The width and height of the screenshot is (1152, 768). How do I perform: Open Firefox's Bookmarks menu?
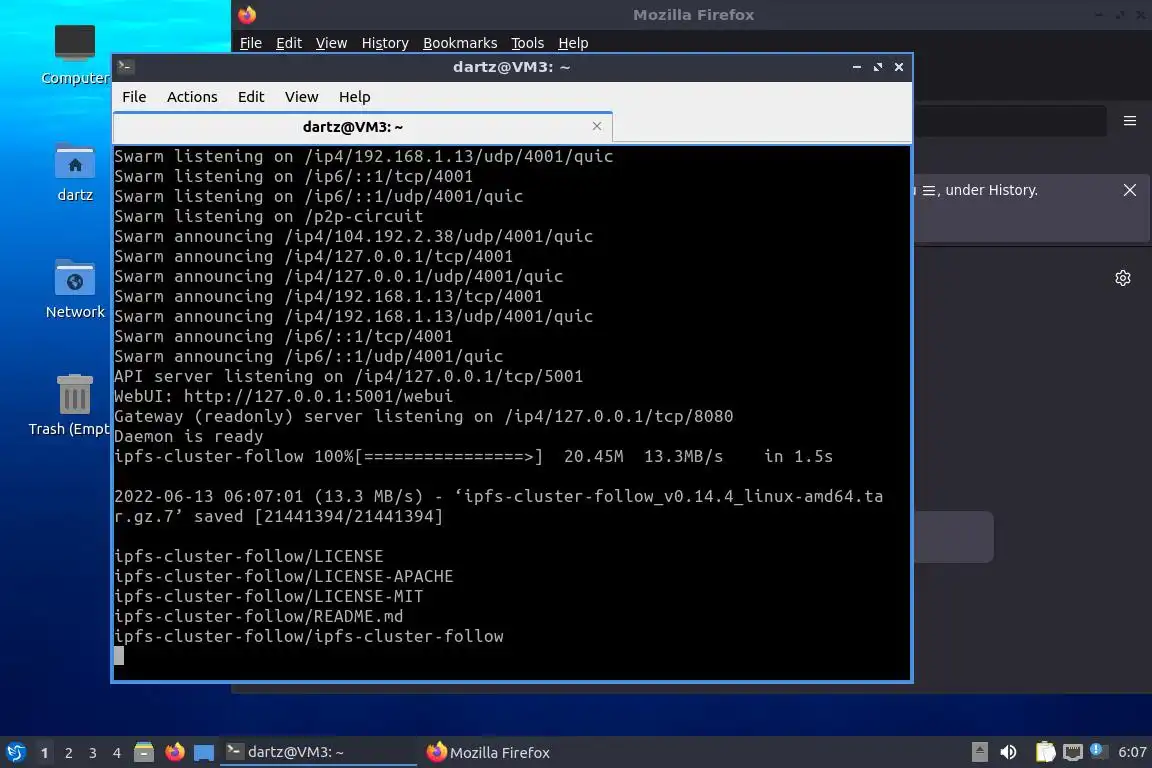pyautogui.click(x=460, y=43)
